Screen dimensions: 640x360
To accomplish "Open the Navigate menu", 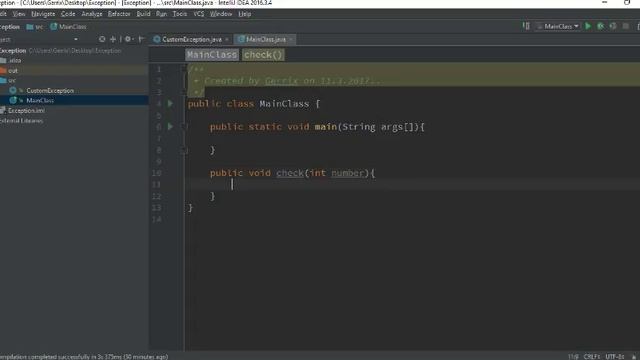I will (43, 14).
